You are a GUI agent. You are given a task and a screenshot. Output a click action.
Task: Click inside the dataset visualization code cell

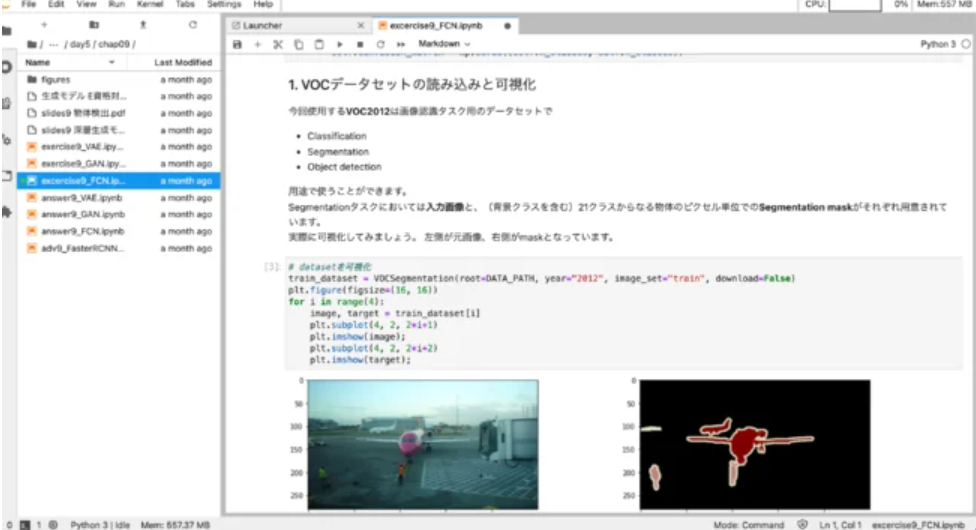pos(624,313)
